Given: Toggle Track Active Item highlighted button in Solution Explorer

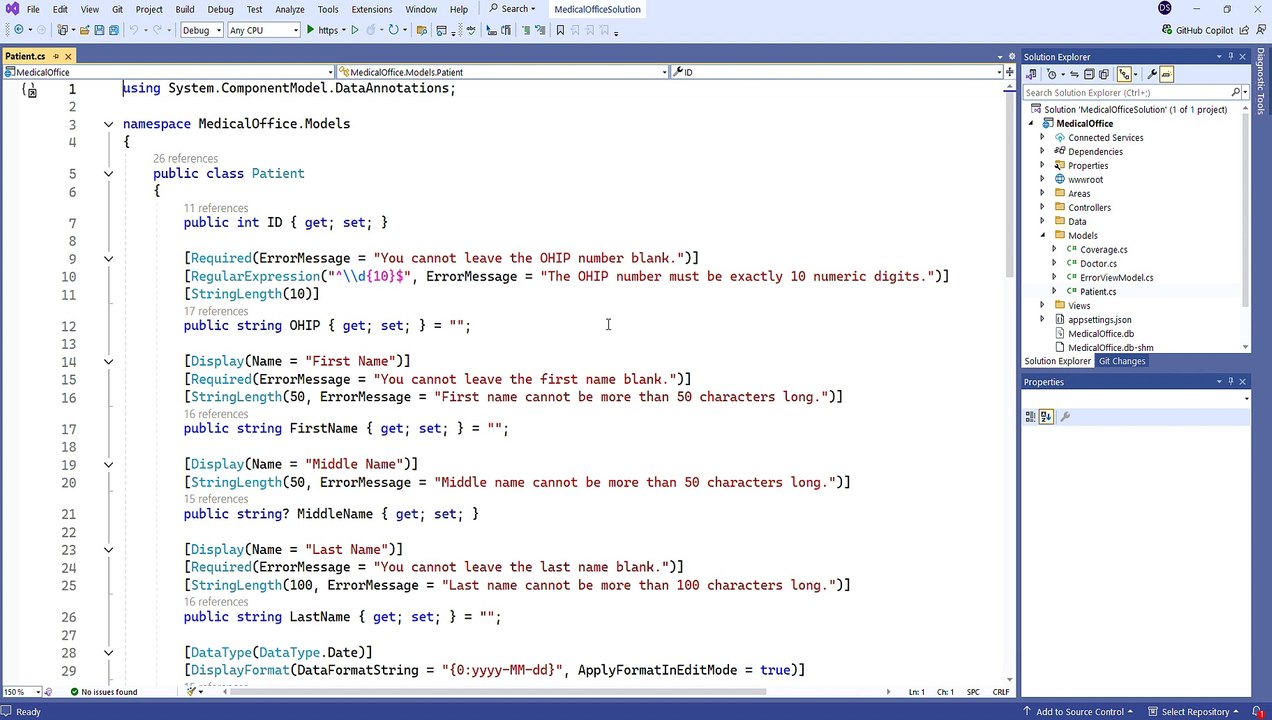Looking at the screenshot, I should (x=1124, y=74).
